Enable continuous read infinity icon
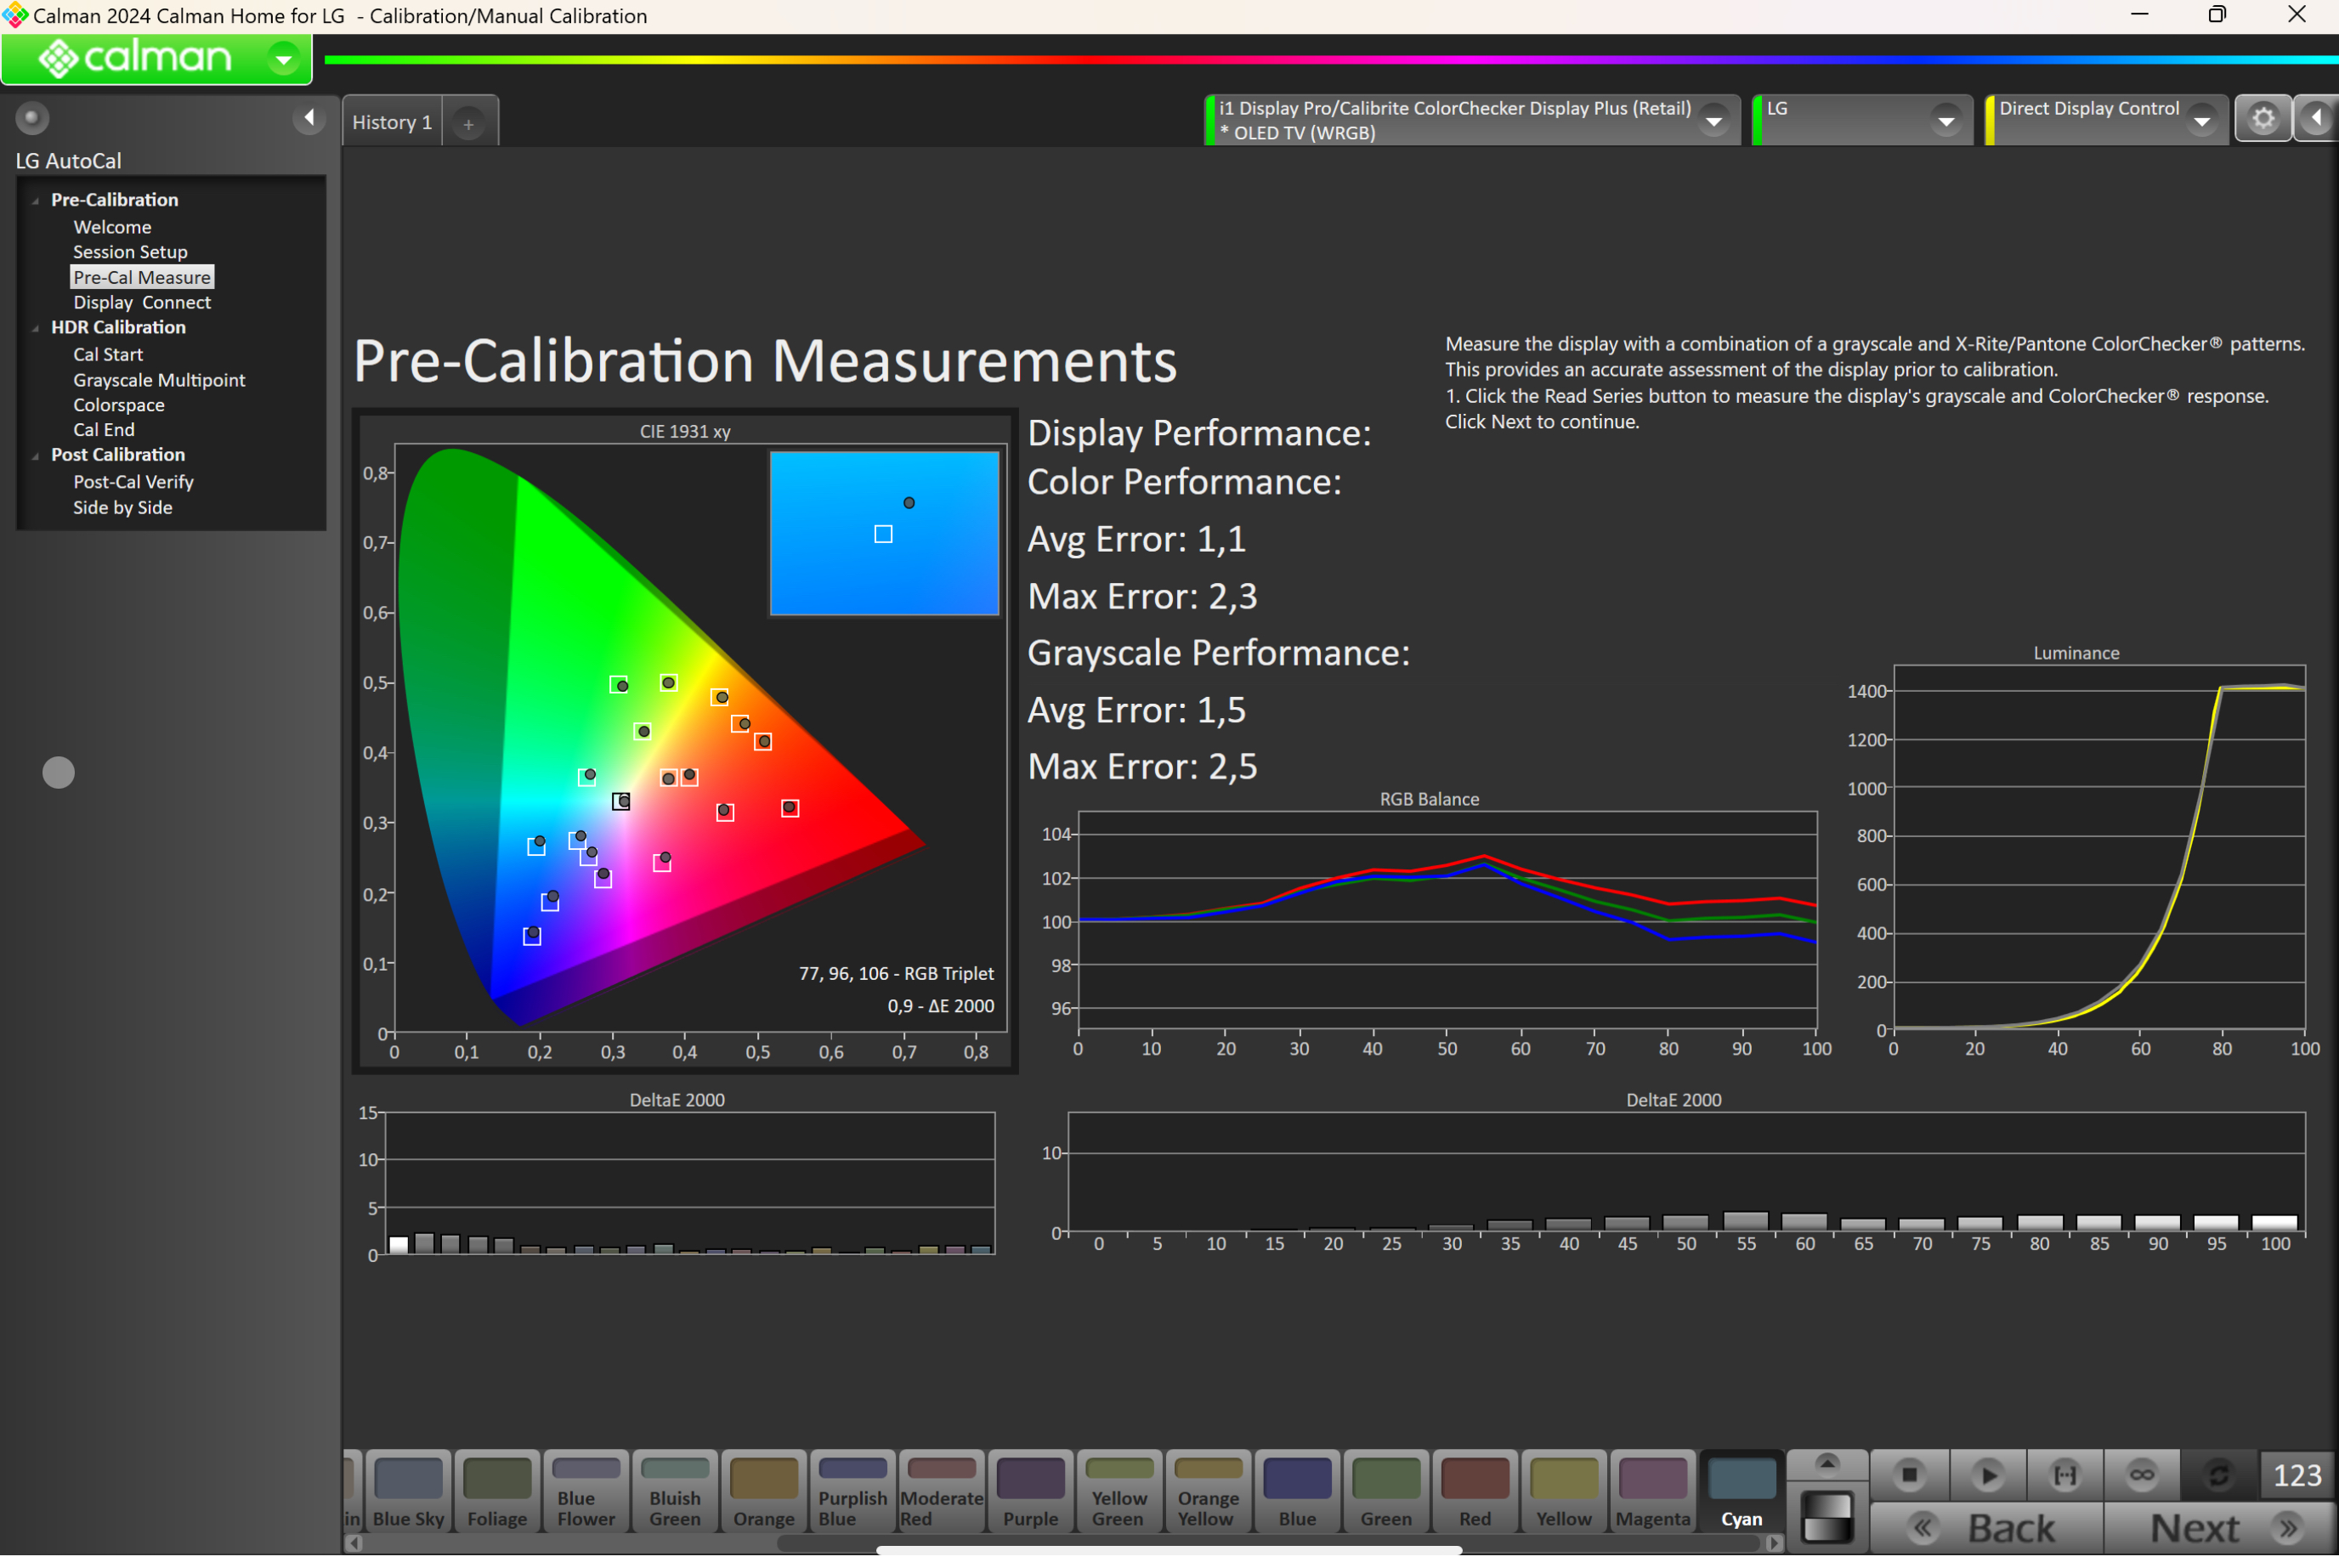This screenshot has width=2339, height=1568. pos(2141,1475)
